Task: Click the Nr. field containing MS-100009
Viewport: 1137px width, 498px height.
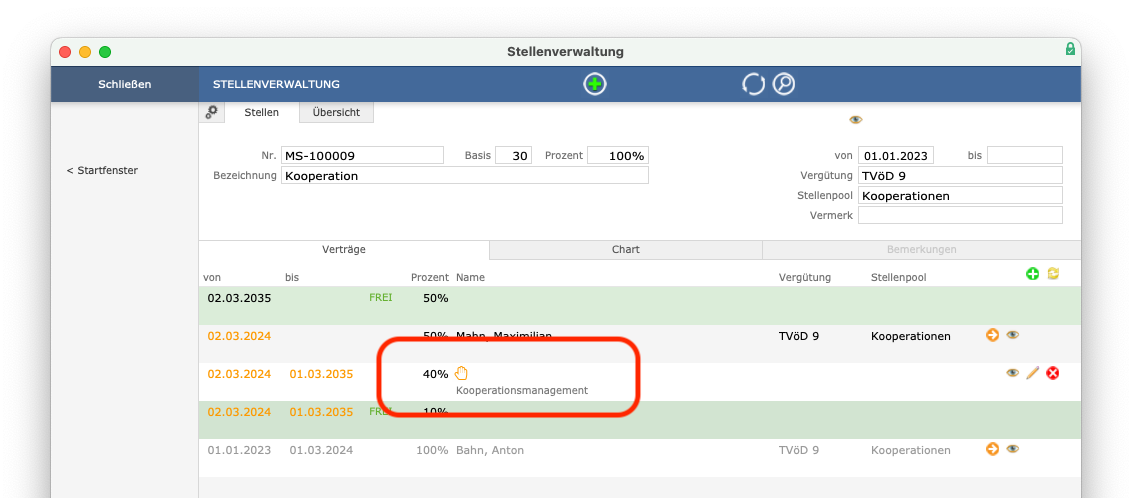Action: pos(362,155)
